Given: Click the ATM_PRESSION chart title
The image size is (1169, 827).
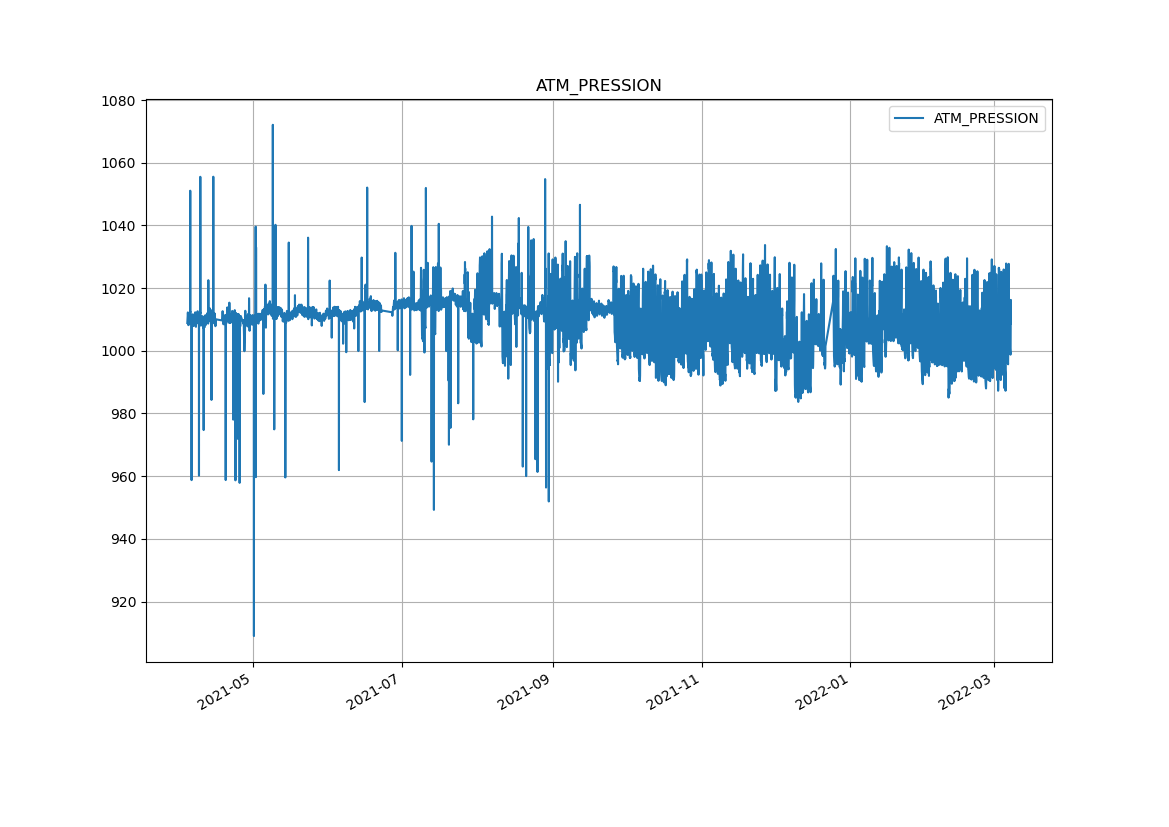Looking at the screenshot, I should click(598, 86).
